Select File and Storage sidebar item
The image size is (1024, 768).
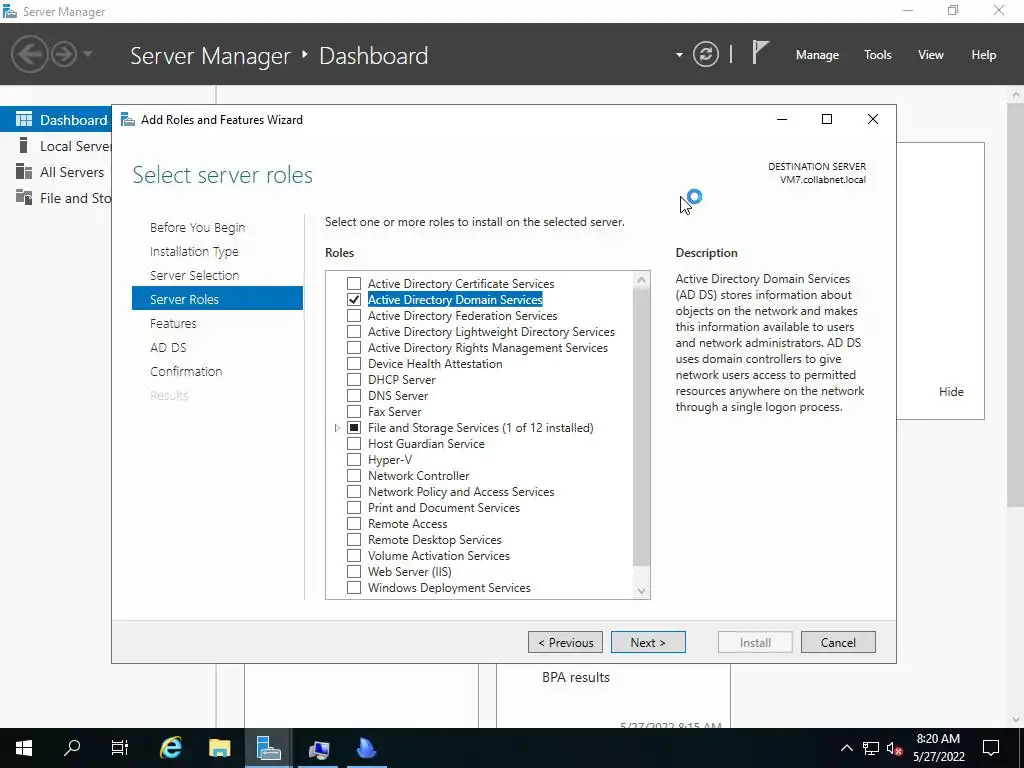tap(56, 198)
